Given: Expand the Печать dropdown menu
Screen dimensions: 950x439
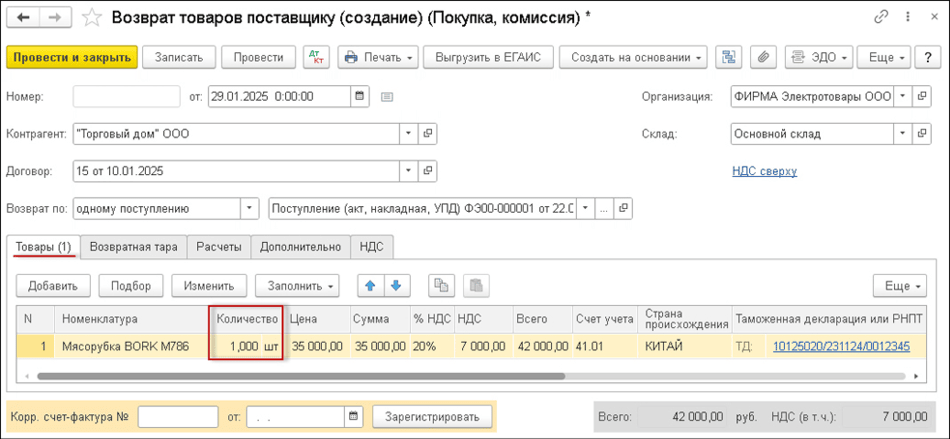Looking at the screenshot, I should pos(379,57).
